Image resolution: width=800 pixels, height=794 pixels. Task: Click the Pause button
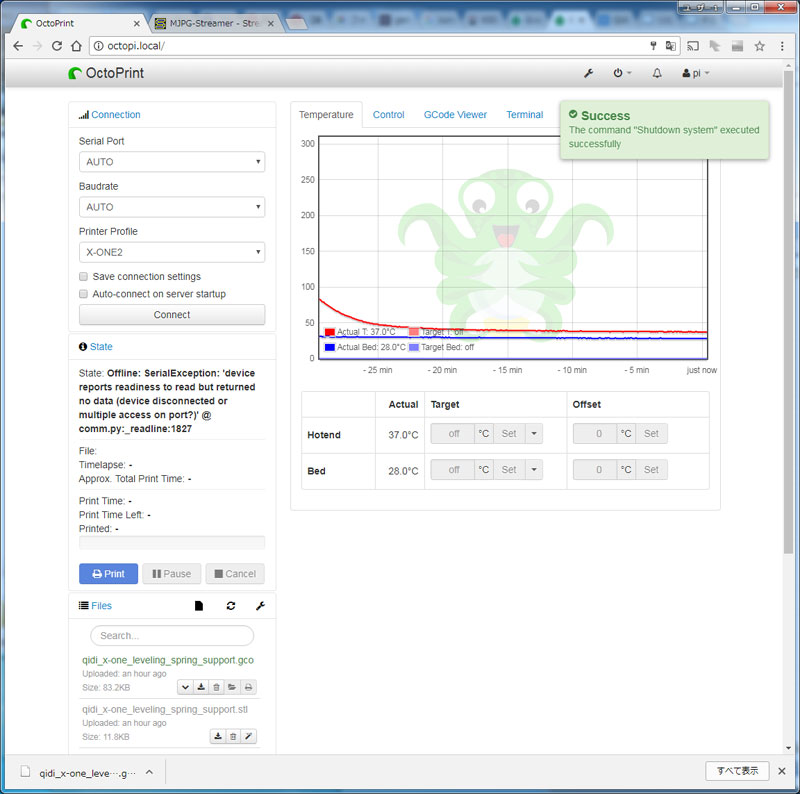[x=171, y=574]
